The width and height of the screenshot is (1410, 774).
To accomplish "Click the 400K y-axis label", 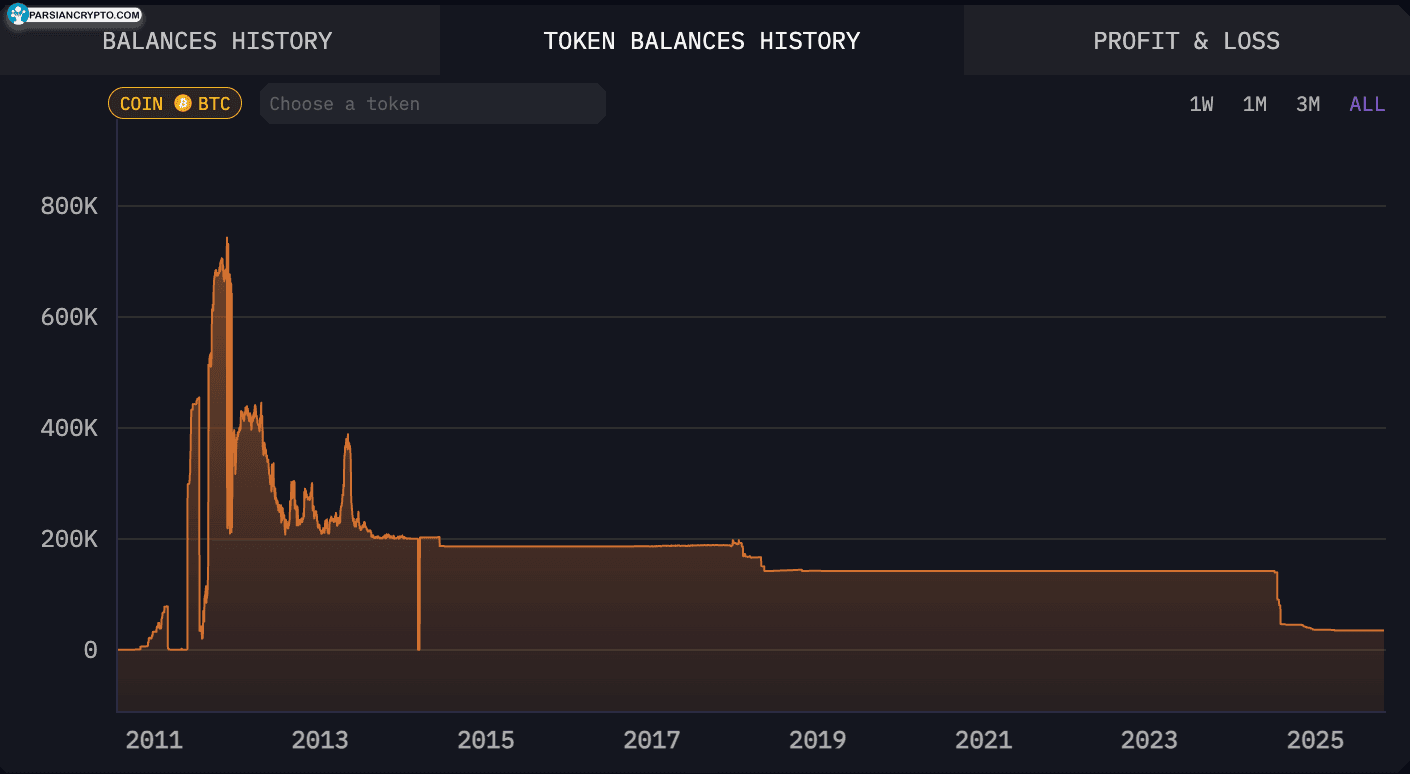I will click(69, 428).
